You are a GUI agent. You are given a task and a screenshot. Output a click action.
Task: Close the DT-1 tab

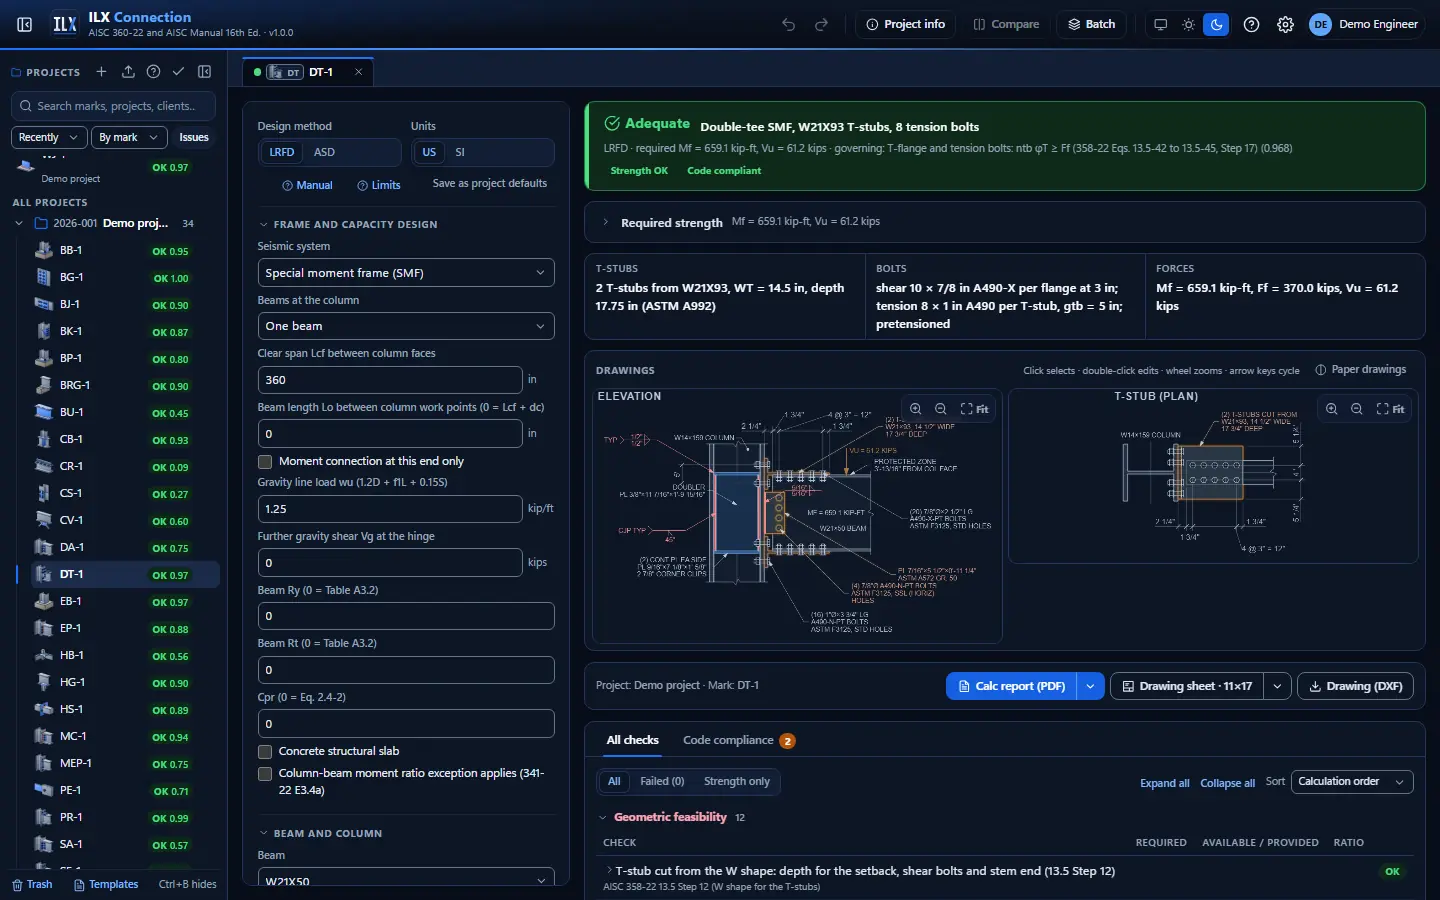click(358, 72)
